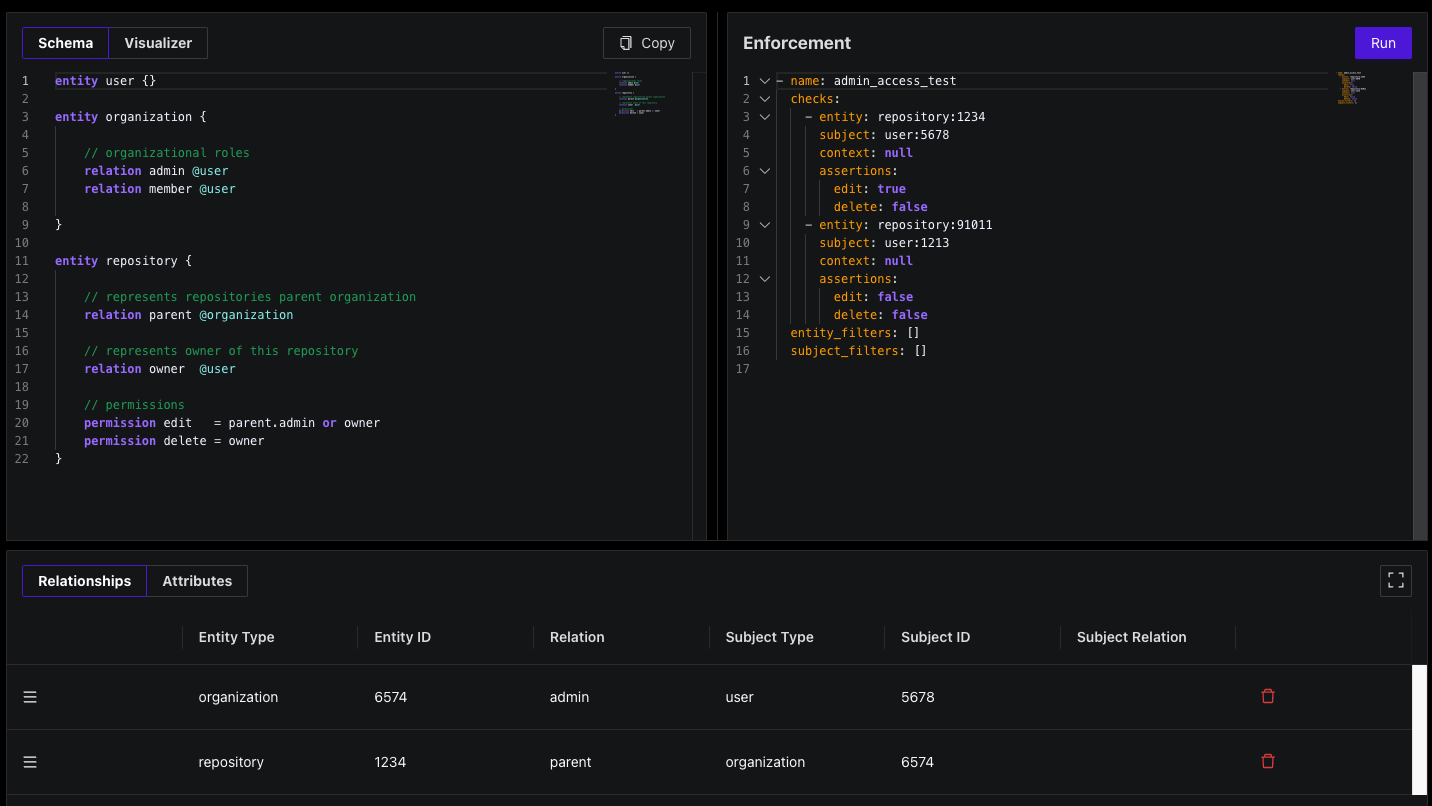
Task: Click 'subject: user:5678' in enforcement
Action: coord(884,135)
